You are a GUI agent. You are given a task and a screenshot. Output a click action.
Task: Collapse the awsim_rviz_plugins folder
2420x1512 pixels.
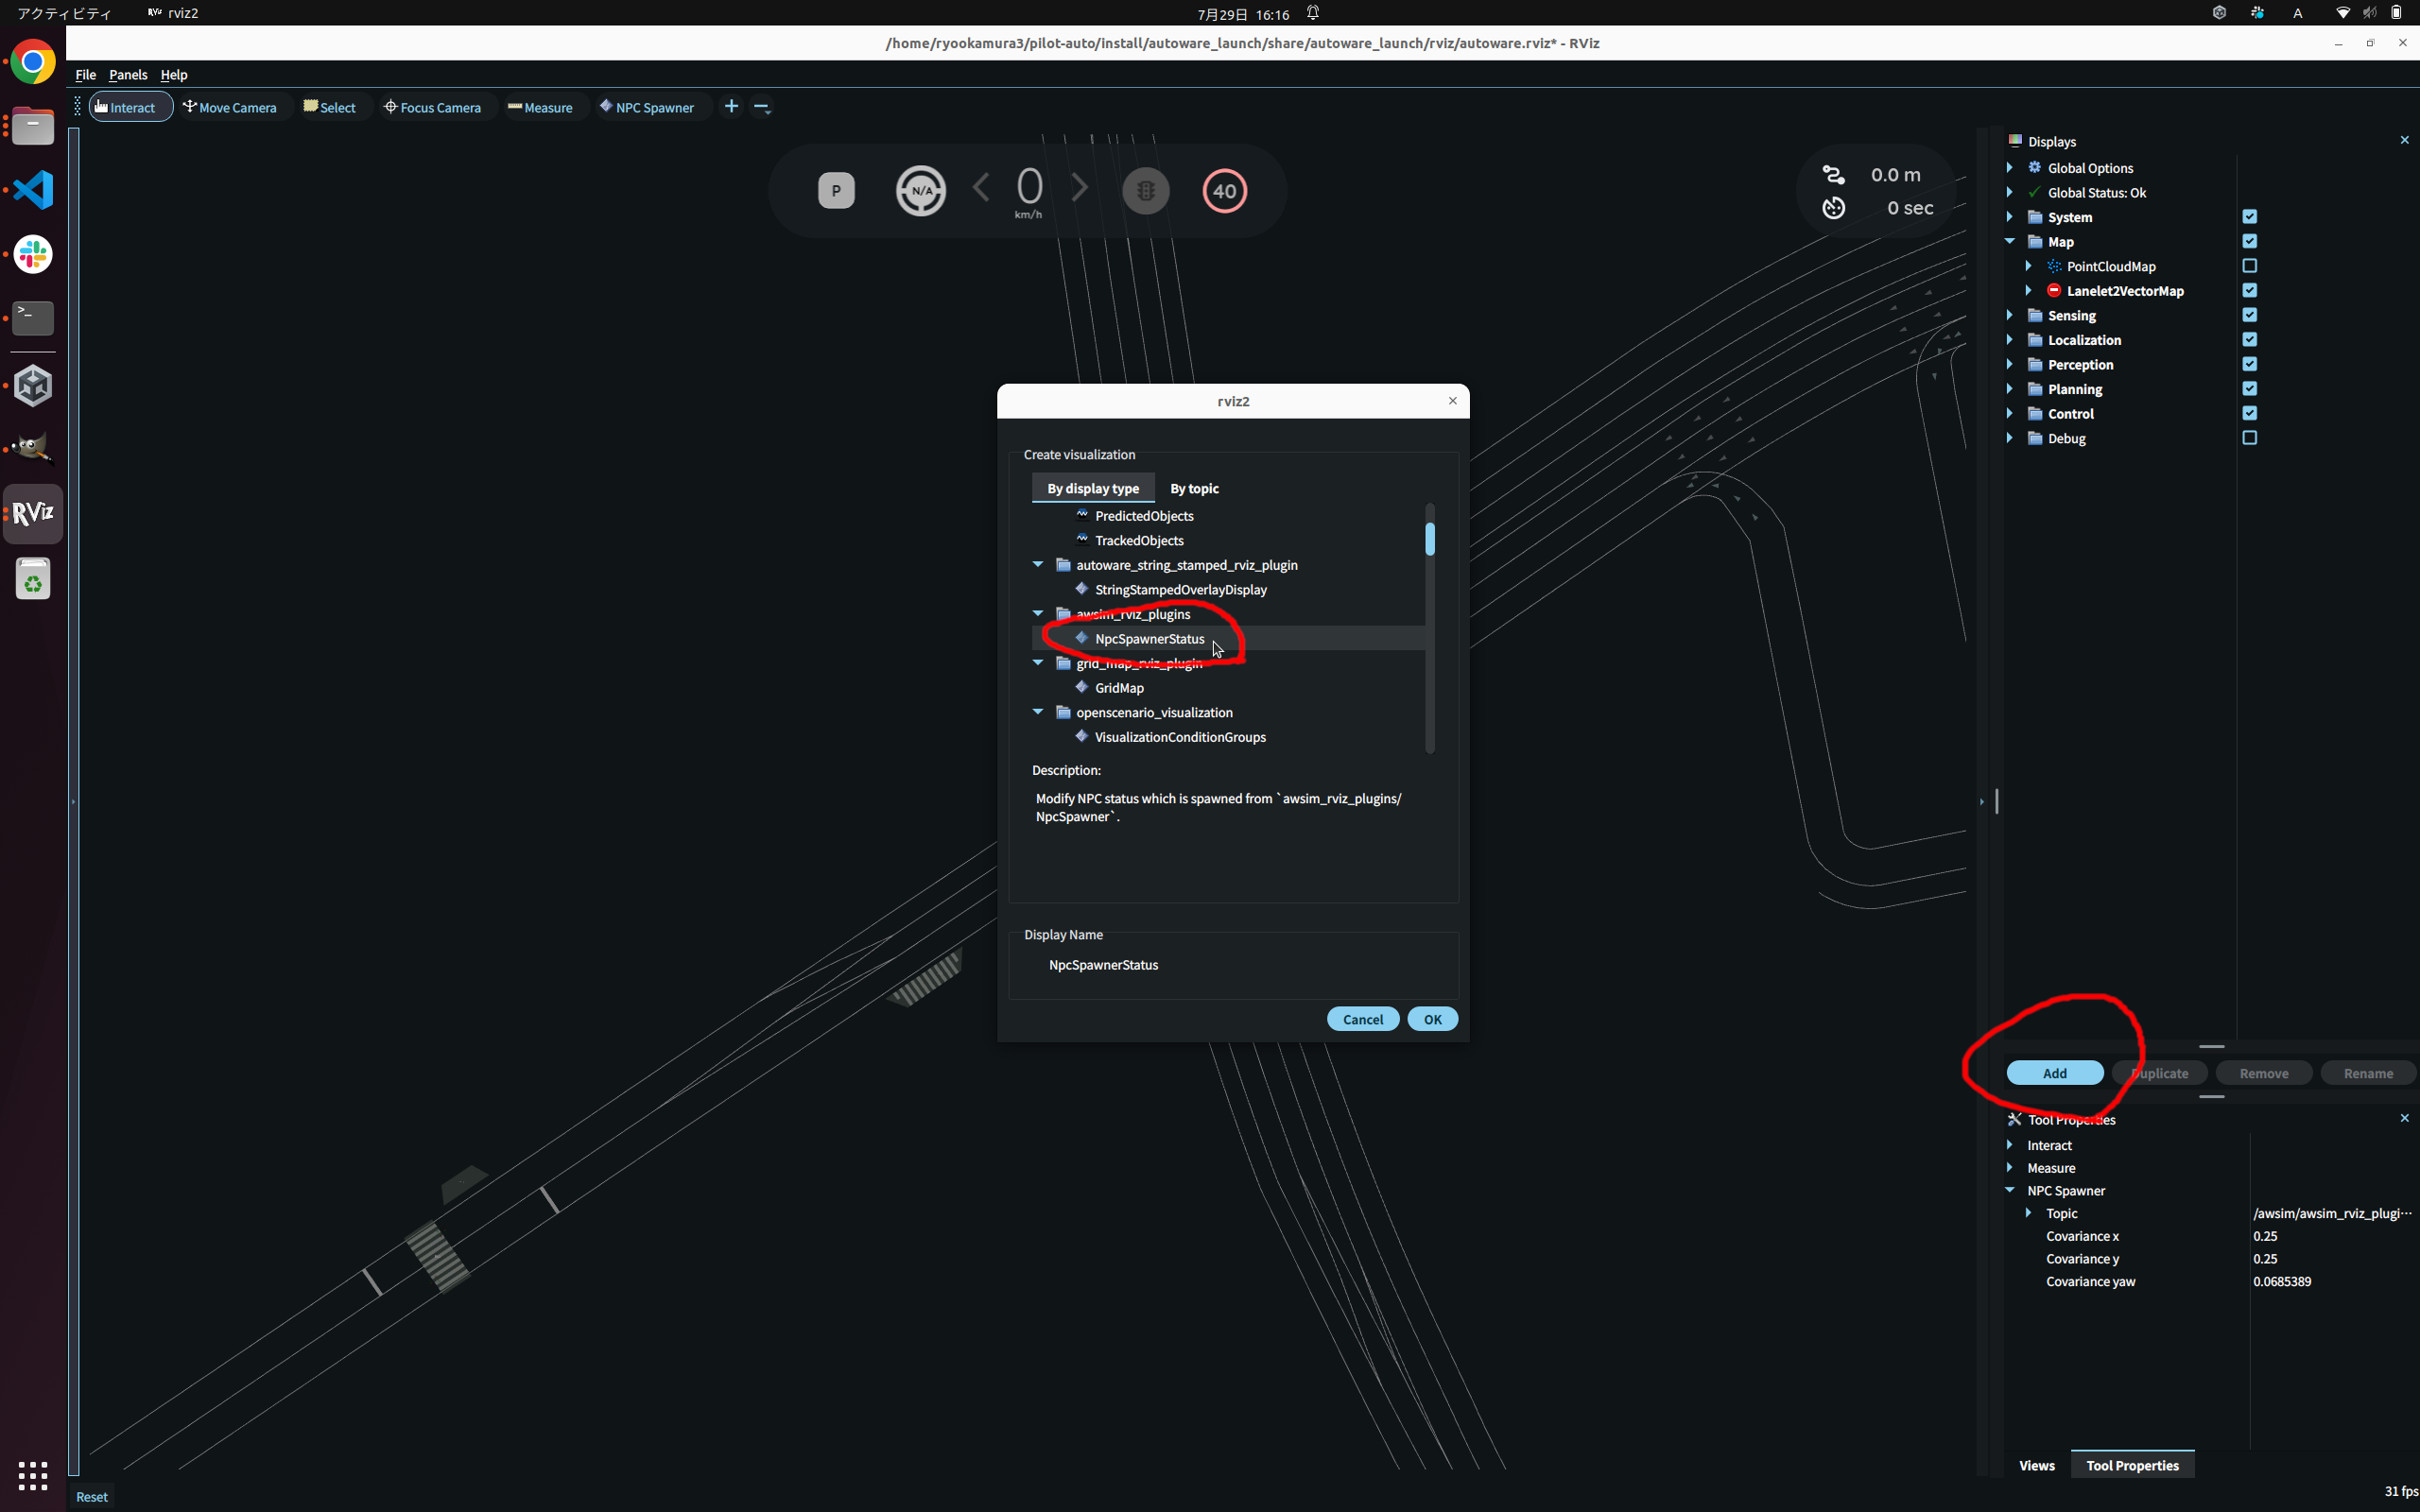(x=1038, y=614)
